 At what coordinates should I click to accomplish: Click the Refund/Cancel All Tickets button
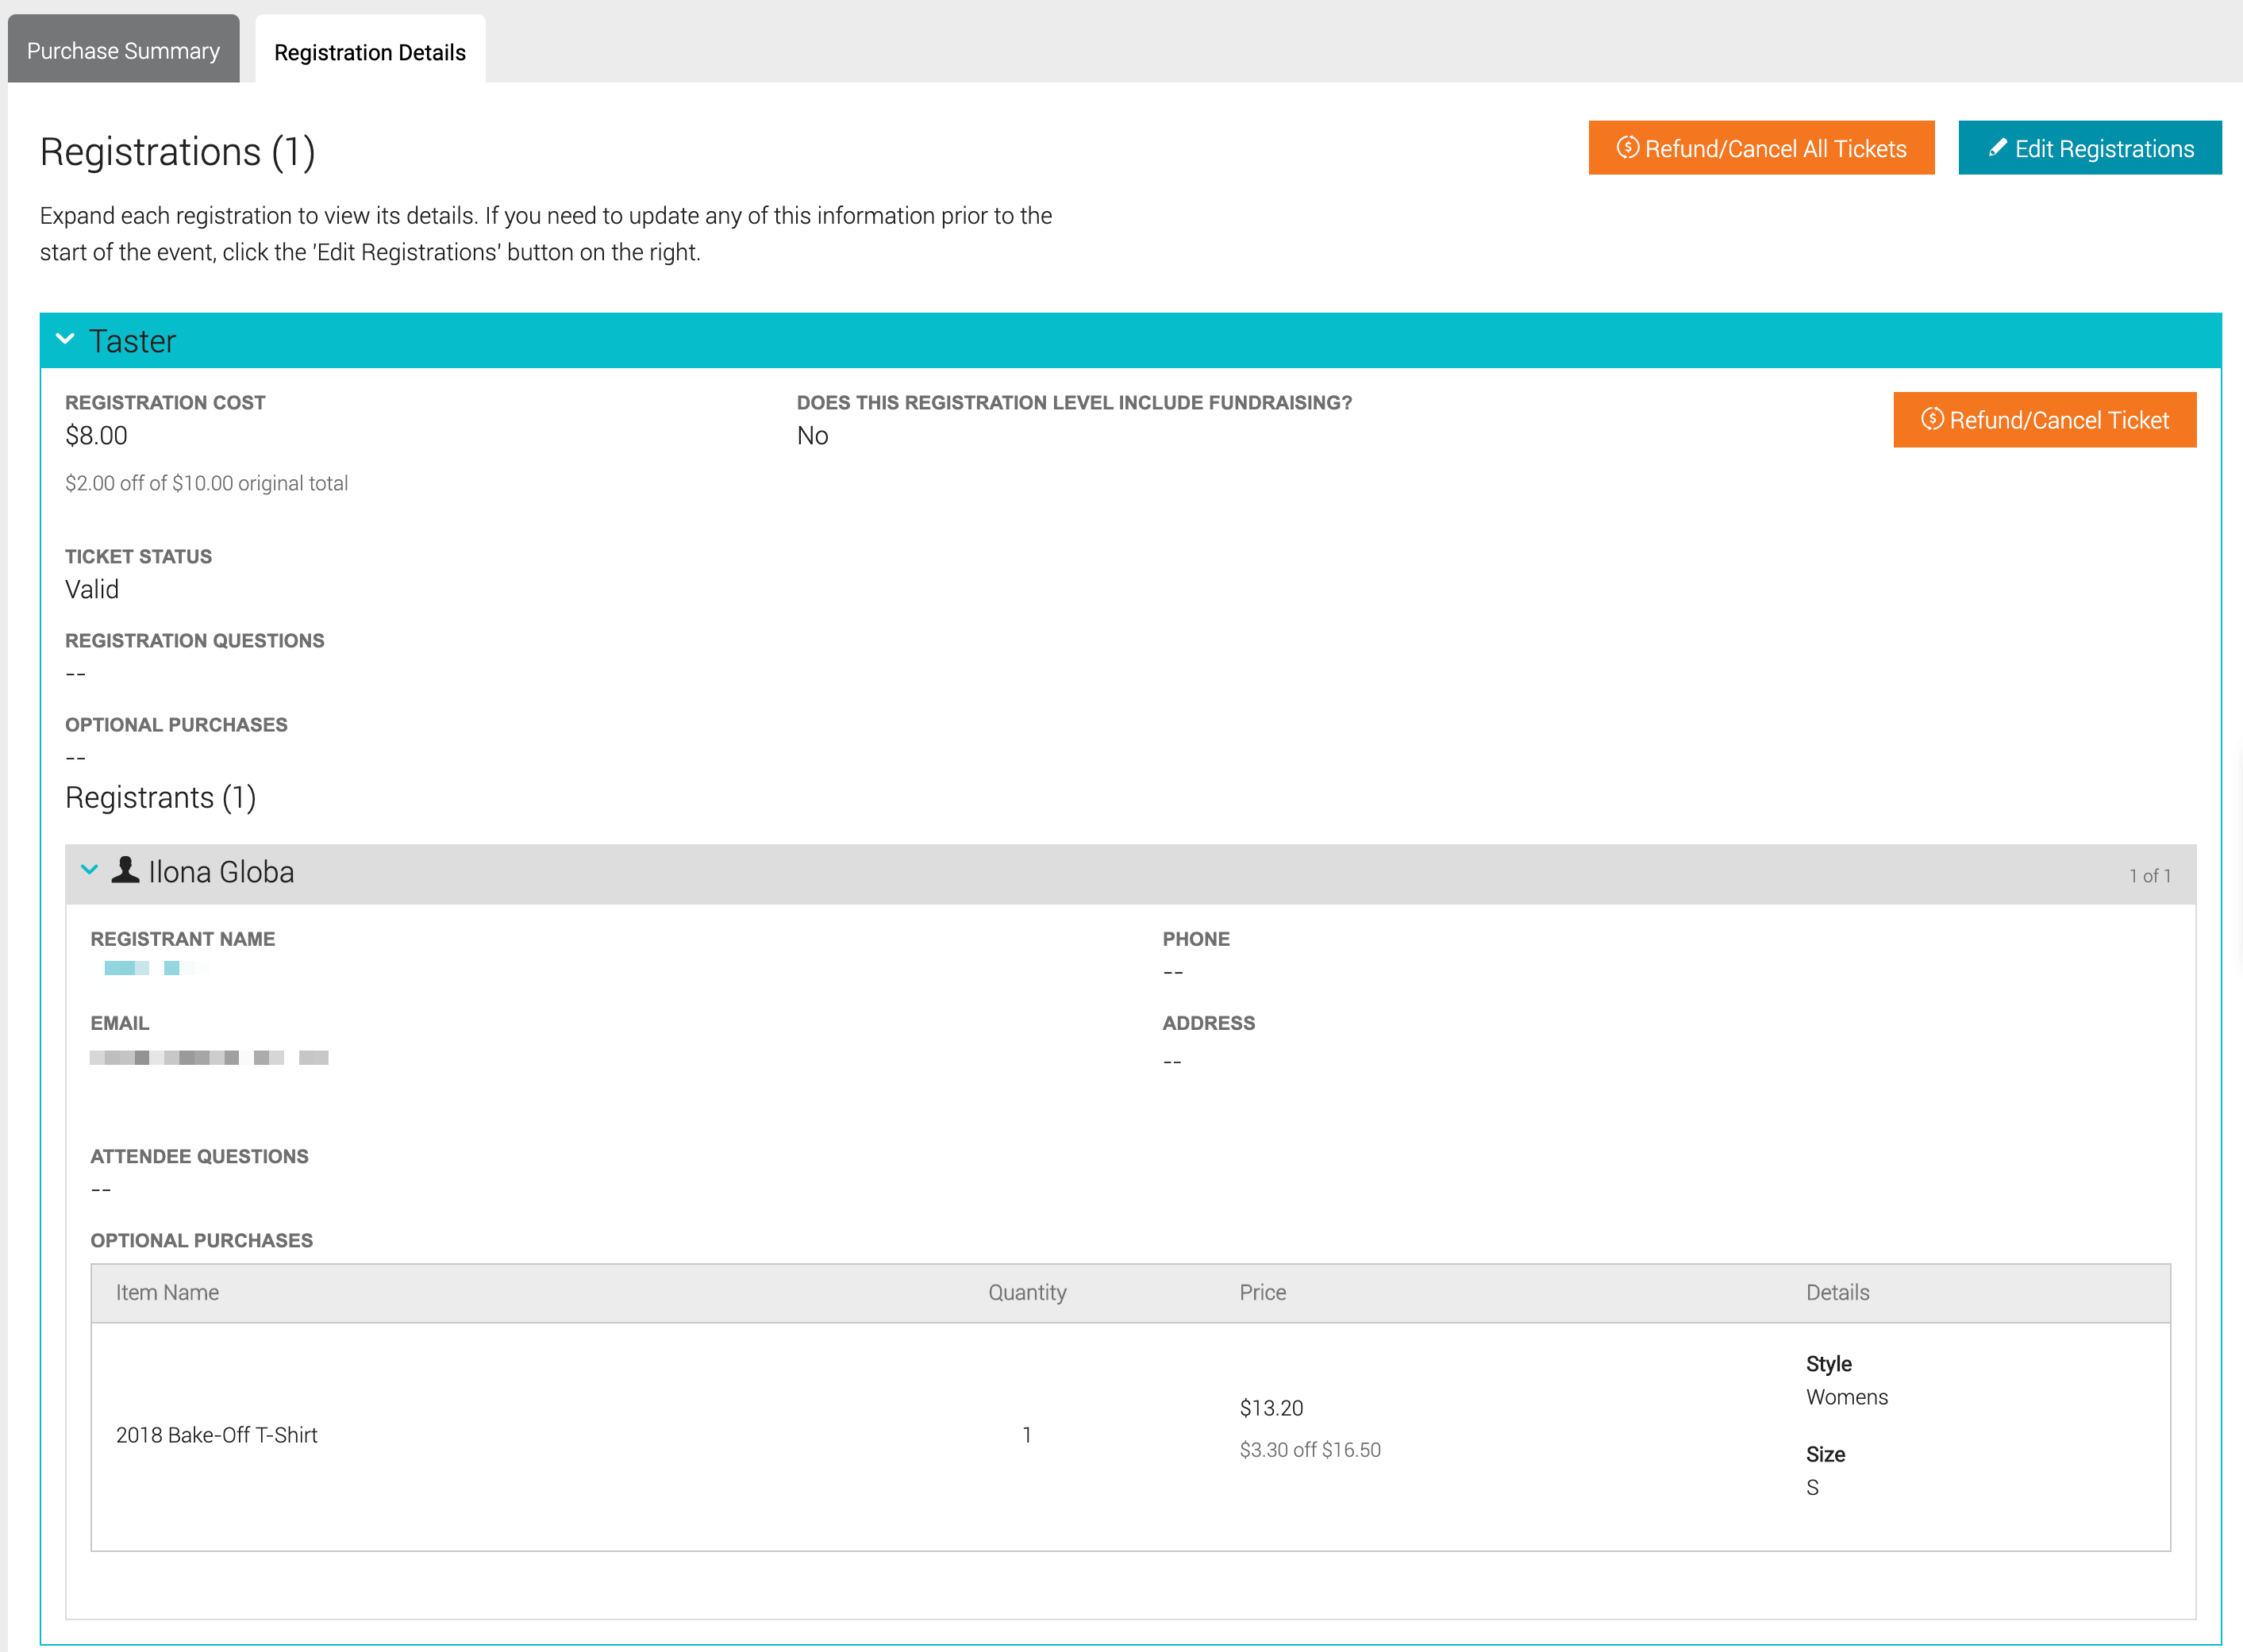click(1761, 148)
